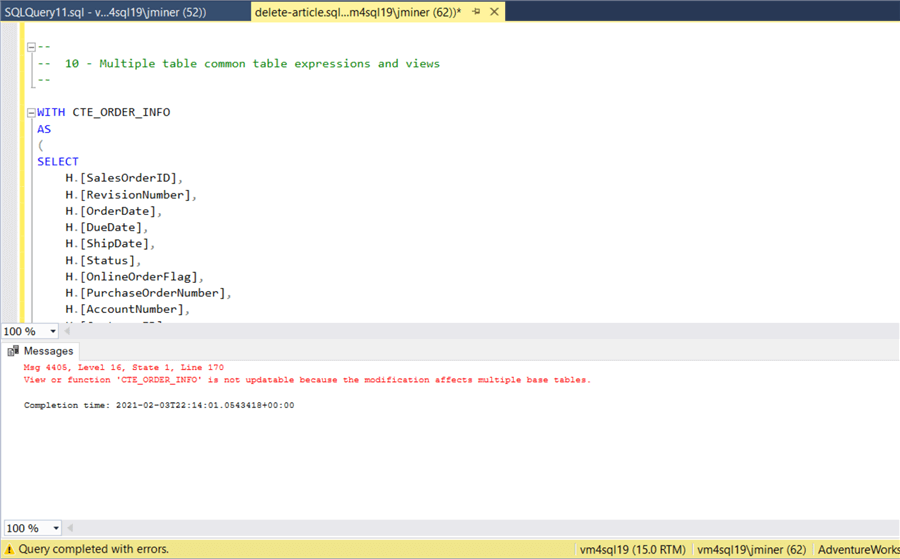Place cursor on H.[AccountNumber] line
Viewport: 900px width, 559px height.
(x=127, y=309)
